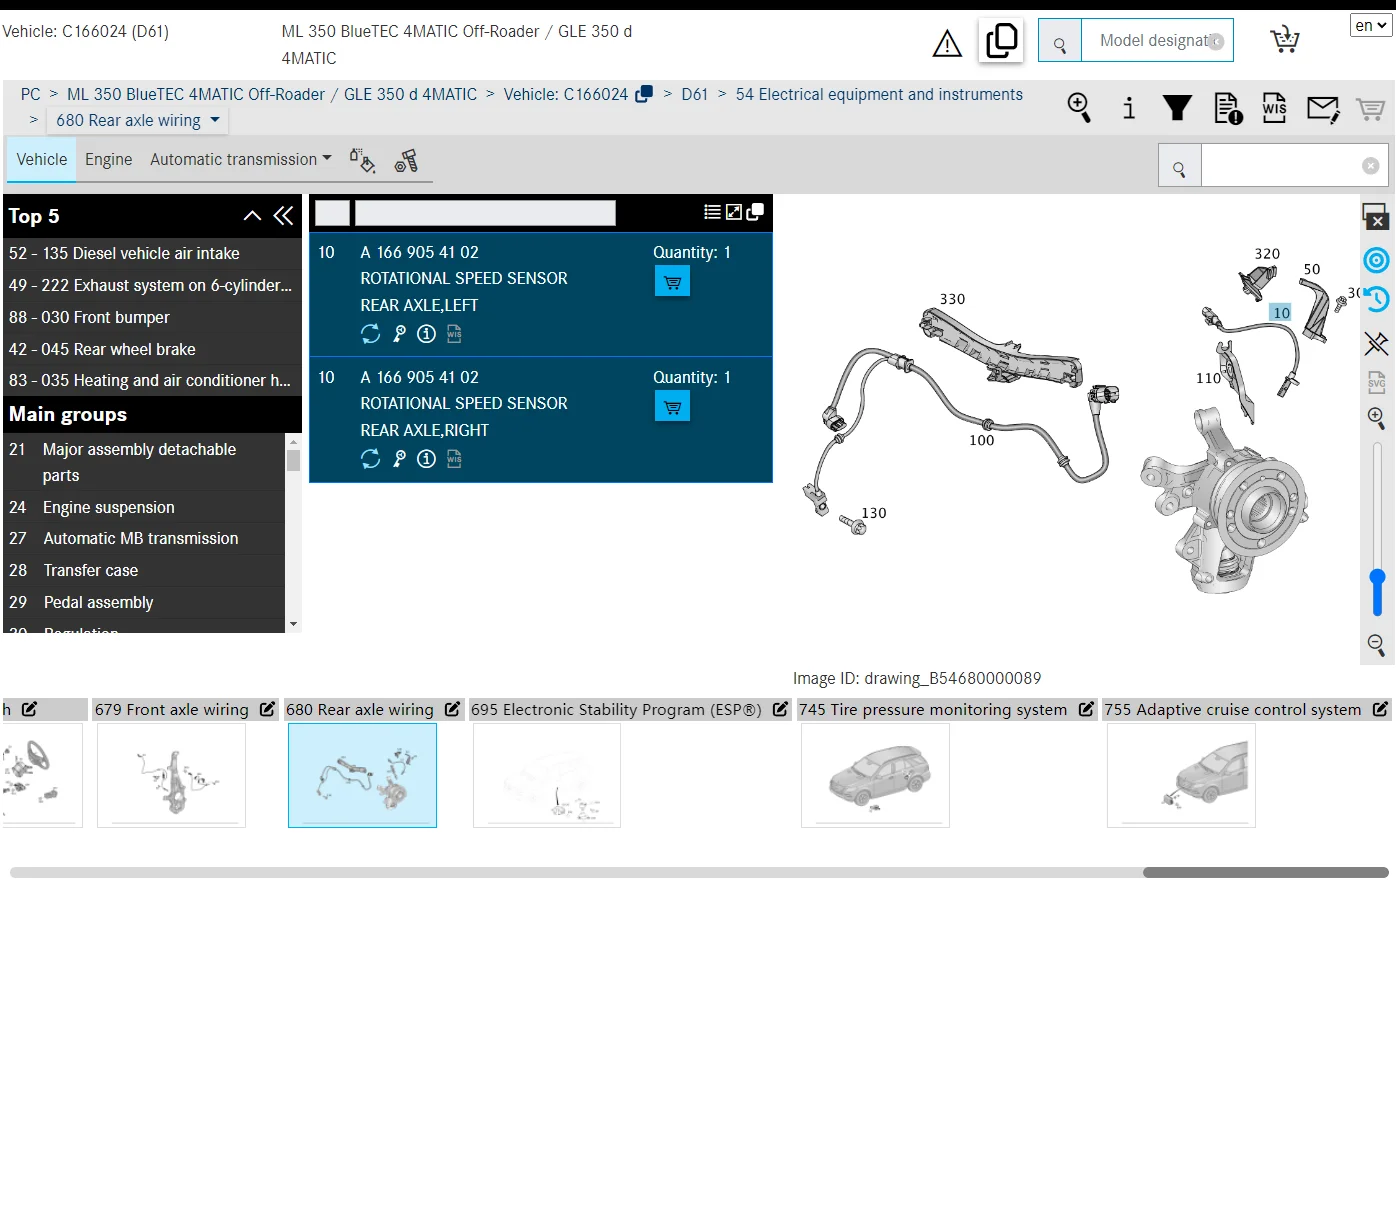The height and width of the screenshot is (1206, 1396).
Task: Open parts list in a separate window icon
Action: click(756, 212)
